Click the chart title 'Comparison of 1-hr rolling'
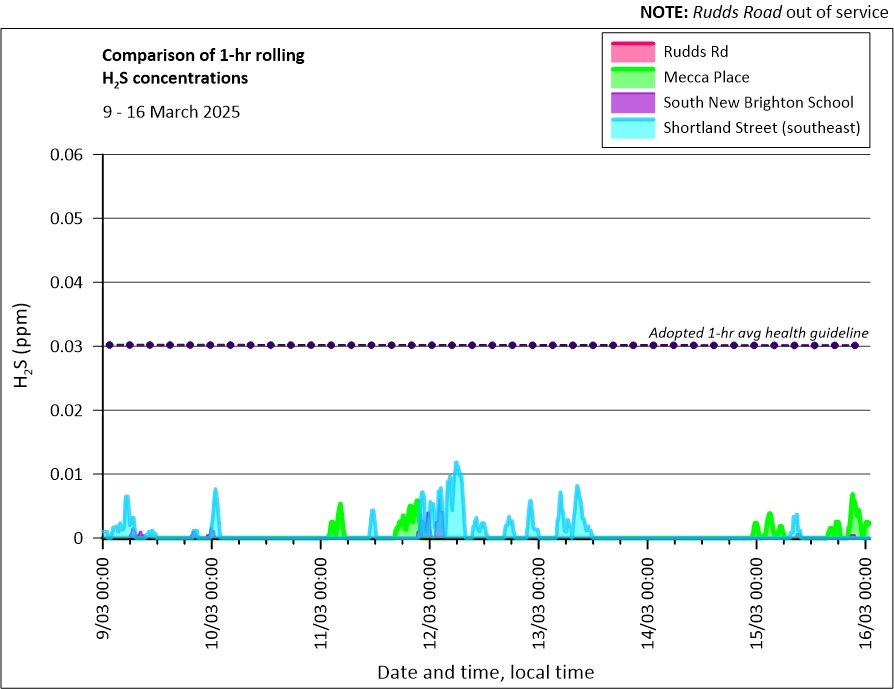The height and width of the screenshot is (689, 894). (204, 56)
